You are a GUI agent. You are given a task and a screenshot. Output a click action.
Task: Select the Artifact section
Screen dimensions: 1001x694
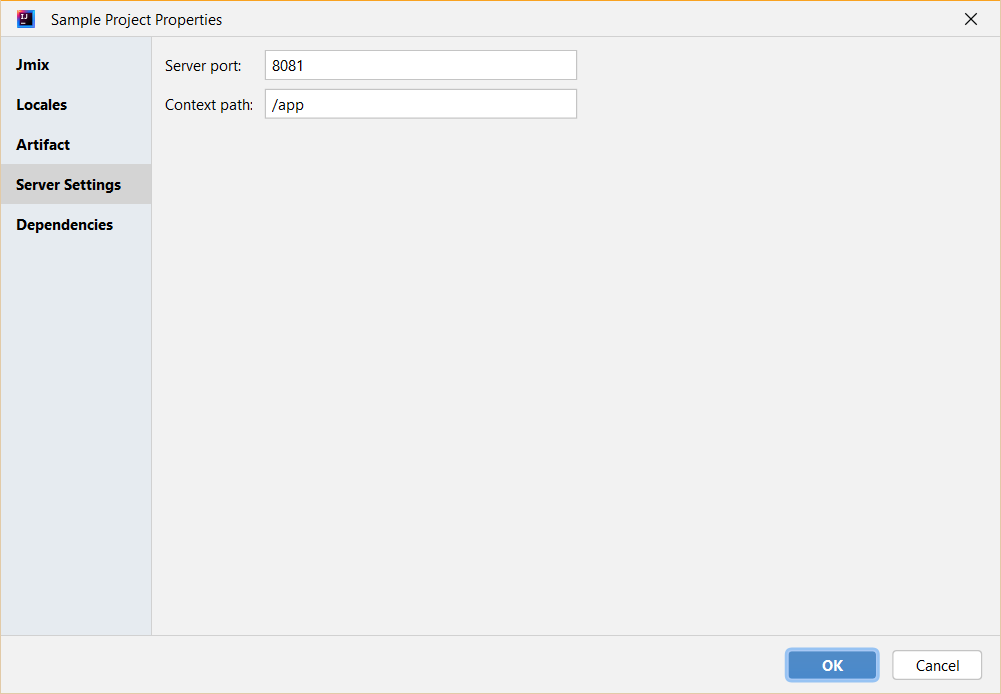click(x=75, y=145)
